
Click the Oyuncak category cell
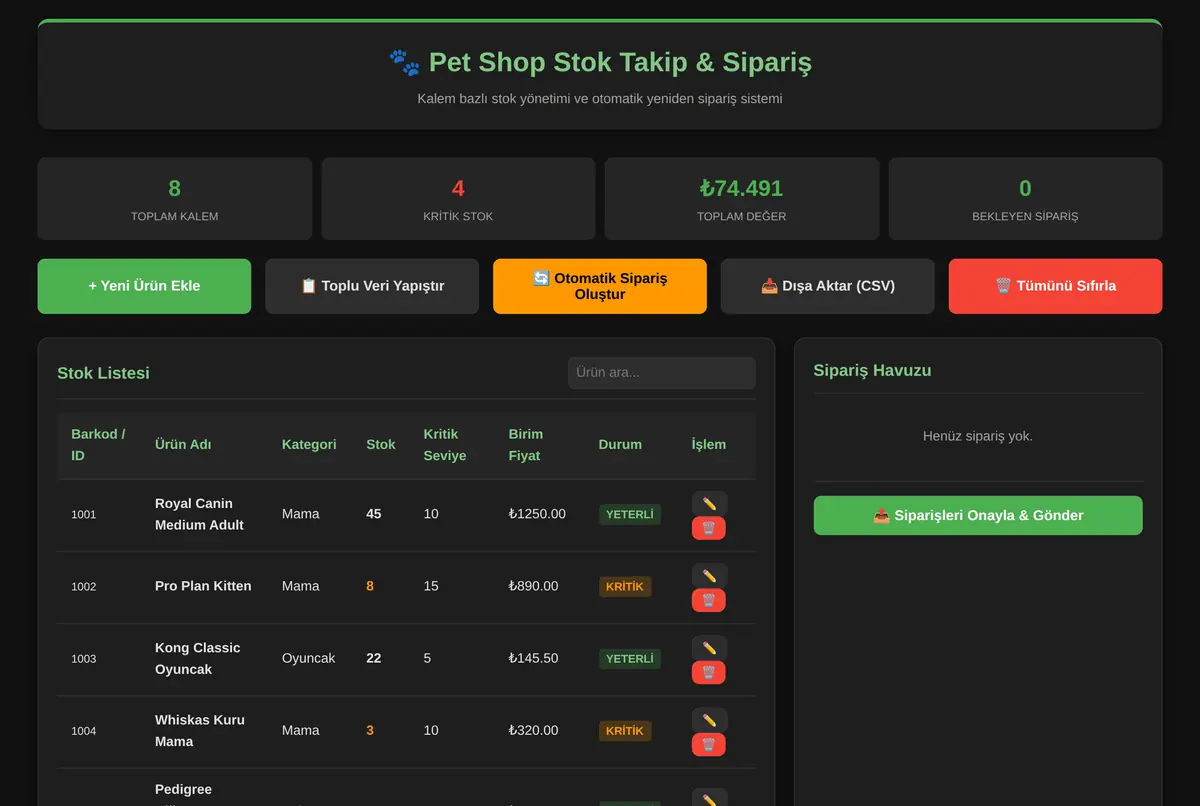point(309,658)
